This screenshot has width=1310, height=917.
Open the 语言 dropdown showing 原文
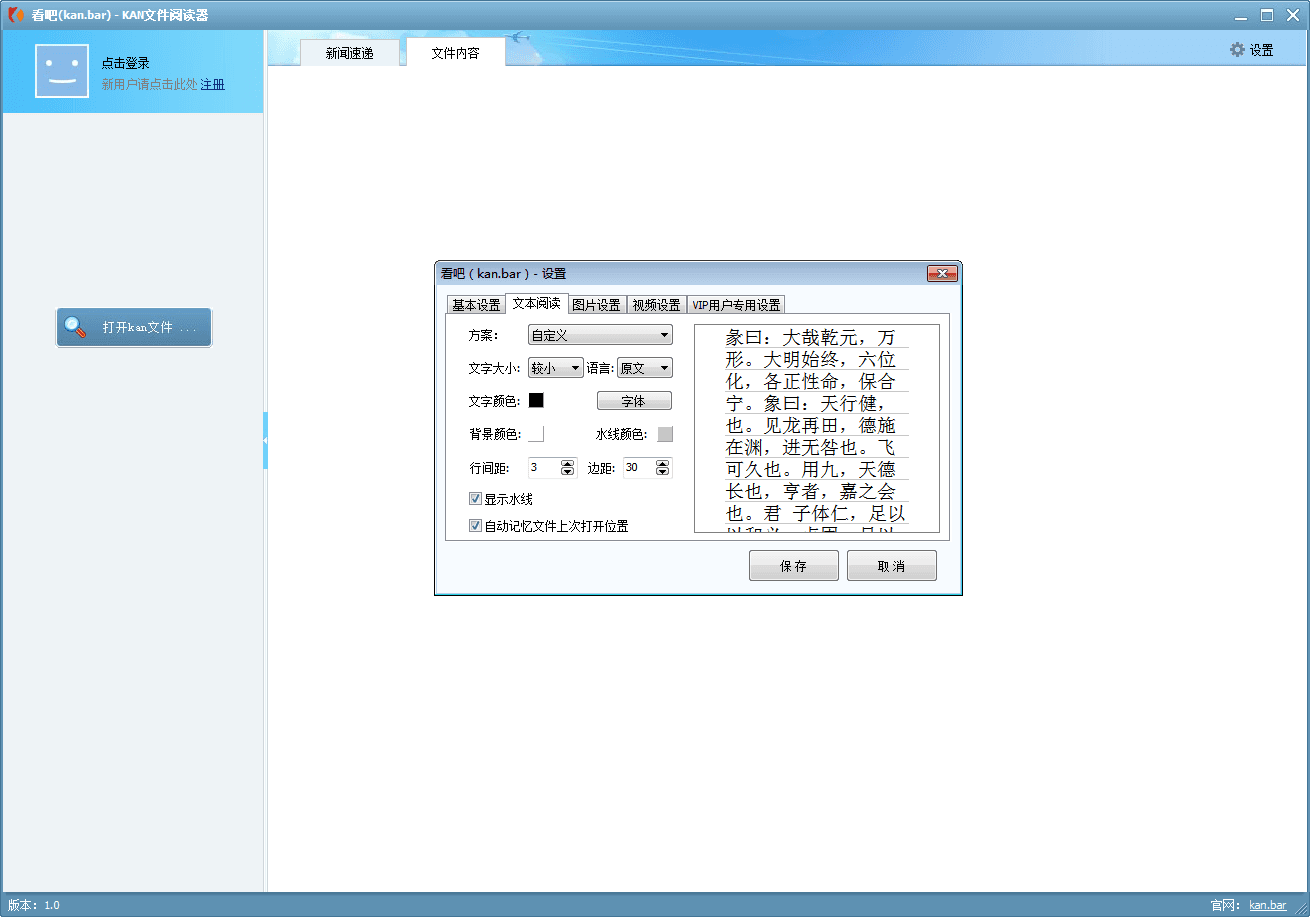pos(645,368)
